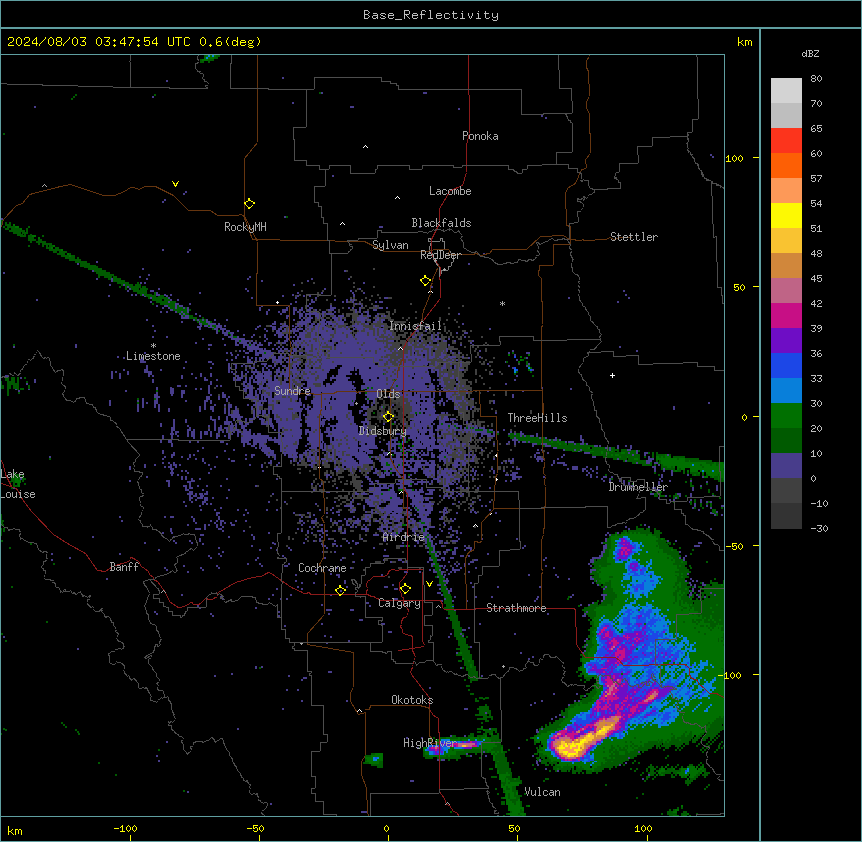Select the yellow radar site marker near Olds

[388, 417]
